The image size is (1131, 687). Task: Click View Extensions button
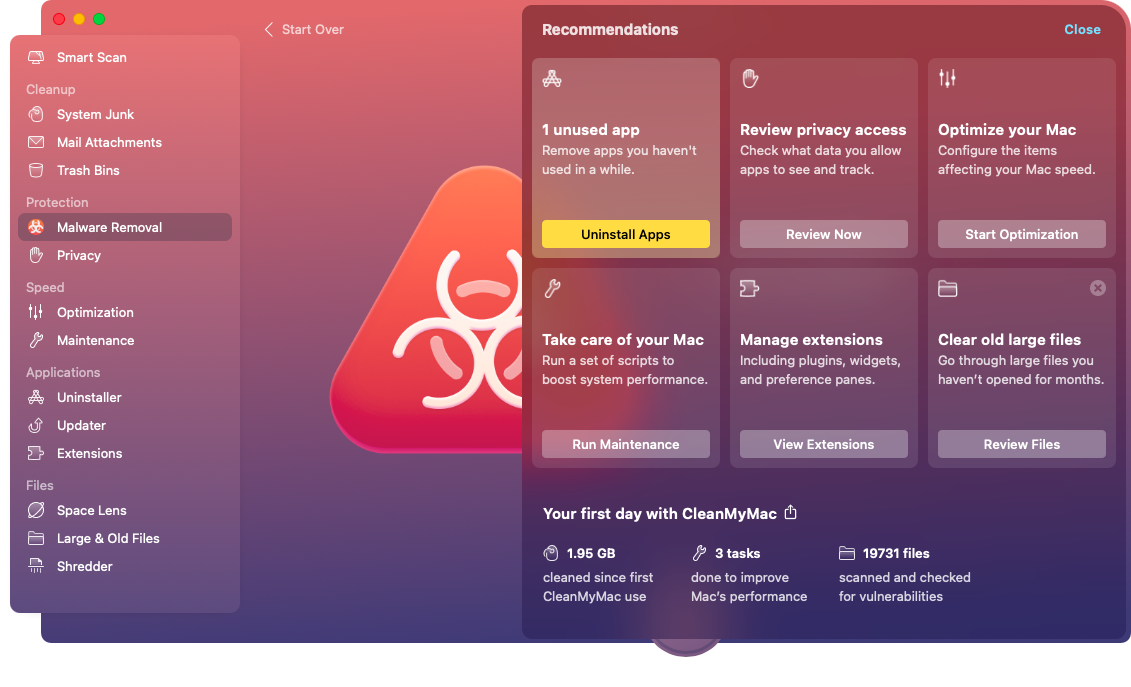(x=823, y=445)
